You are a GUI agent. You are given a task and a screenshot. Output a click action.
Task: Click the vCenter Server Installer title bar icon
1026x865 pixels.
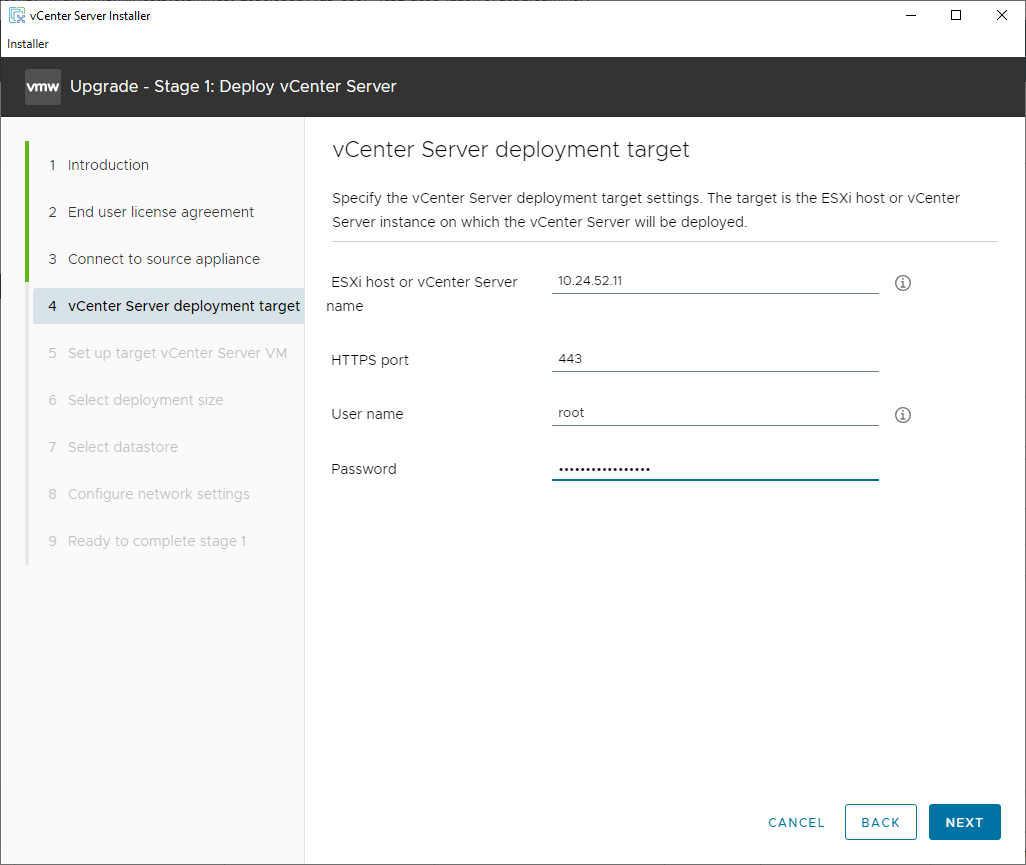17,15
